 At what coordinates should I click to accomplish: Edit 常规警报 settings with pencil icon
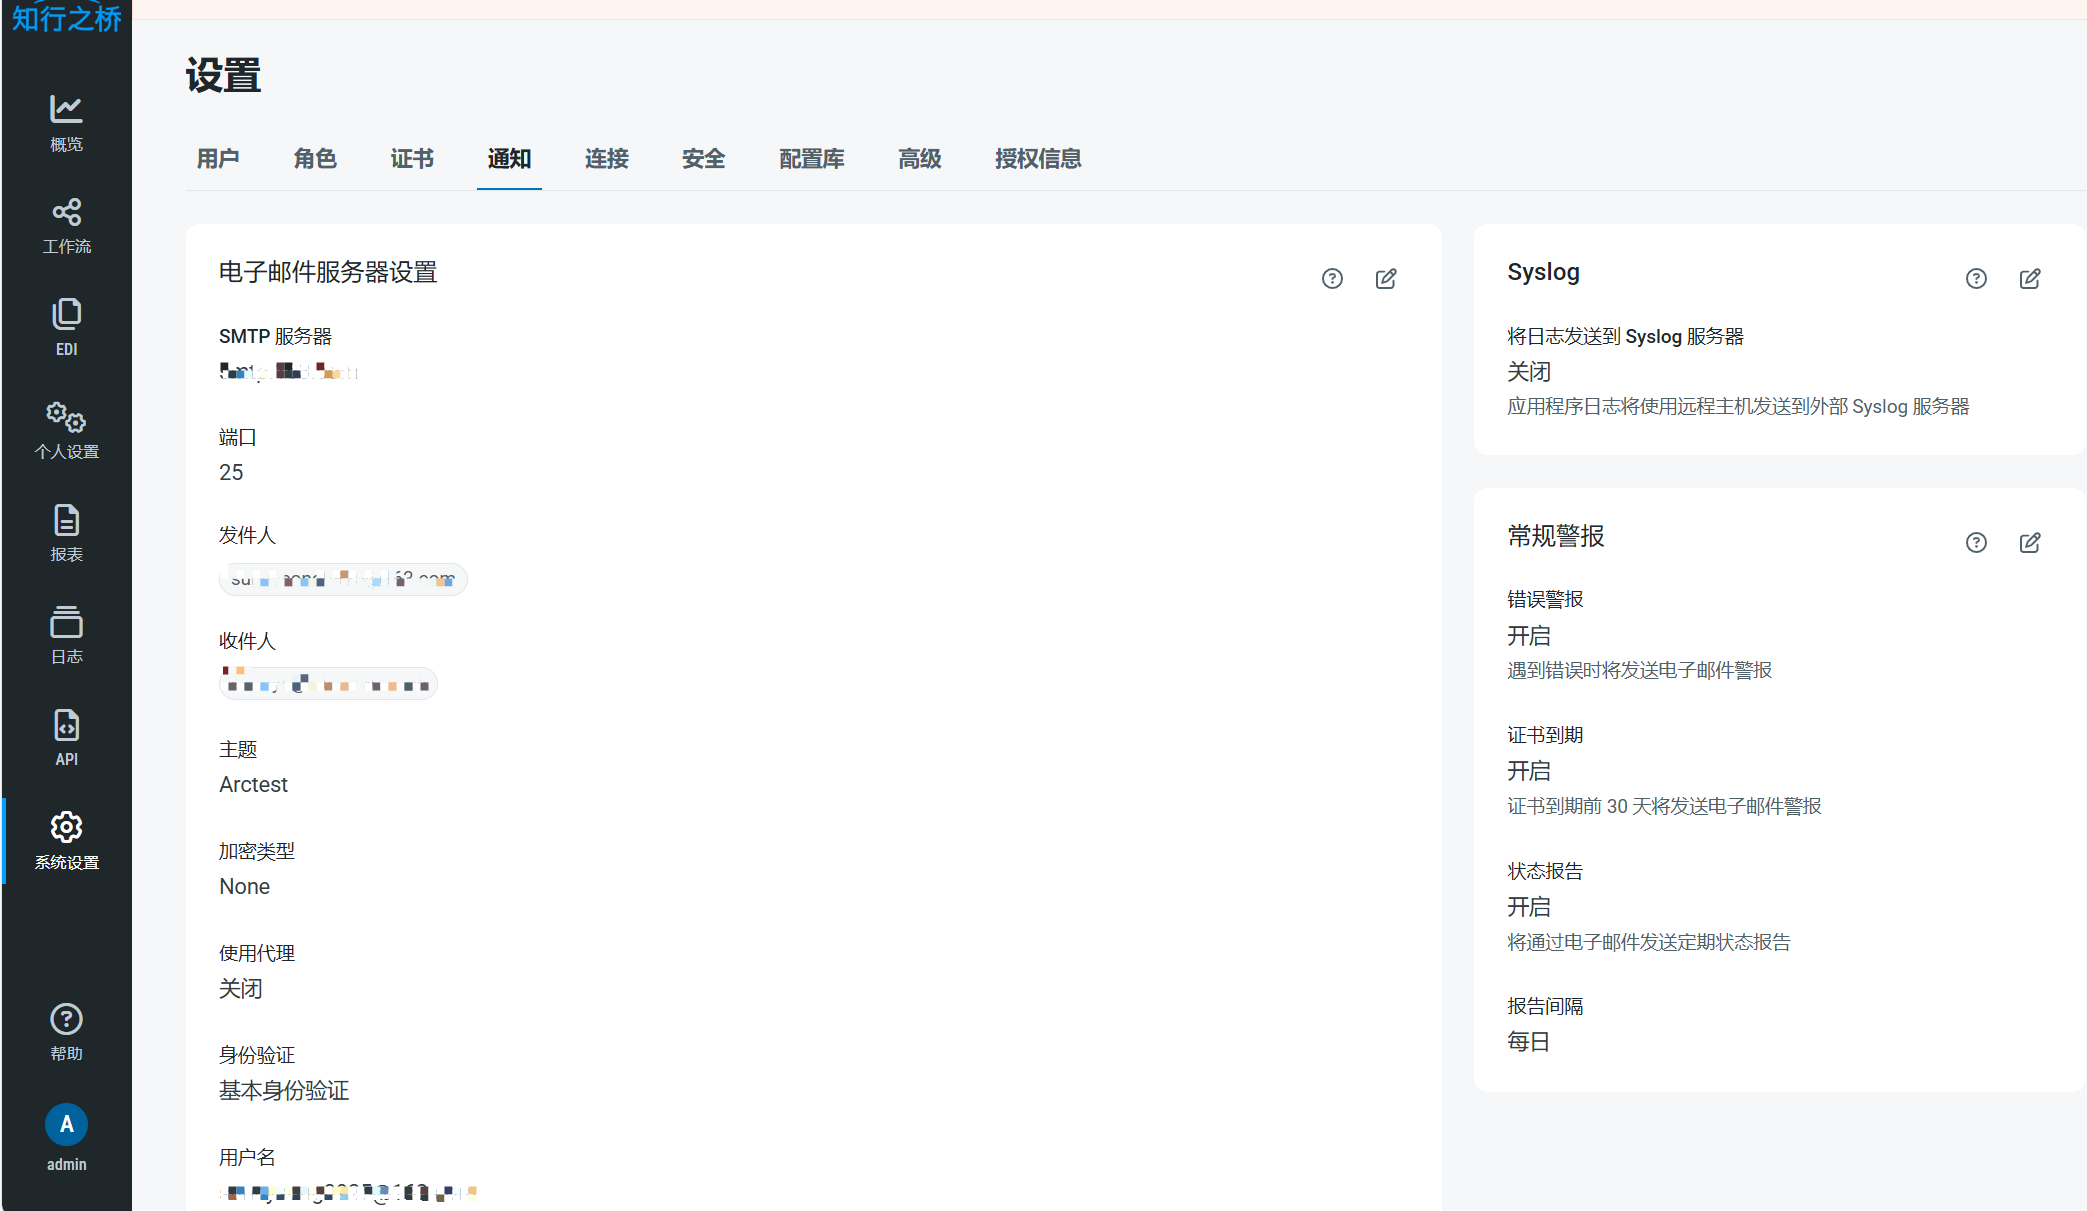pyautogui.click(x=2030, y=542)
